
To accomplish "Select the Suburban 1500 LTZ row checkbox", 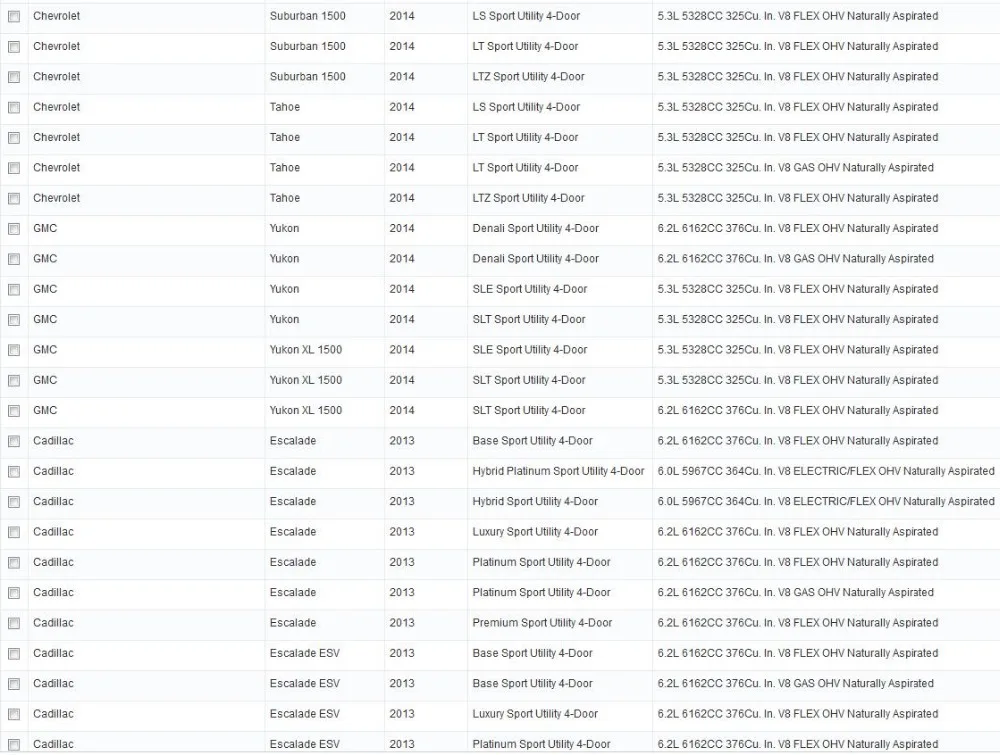I will 14,77.
